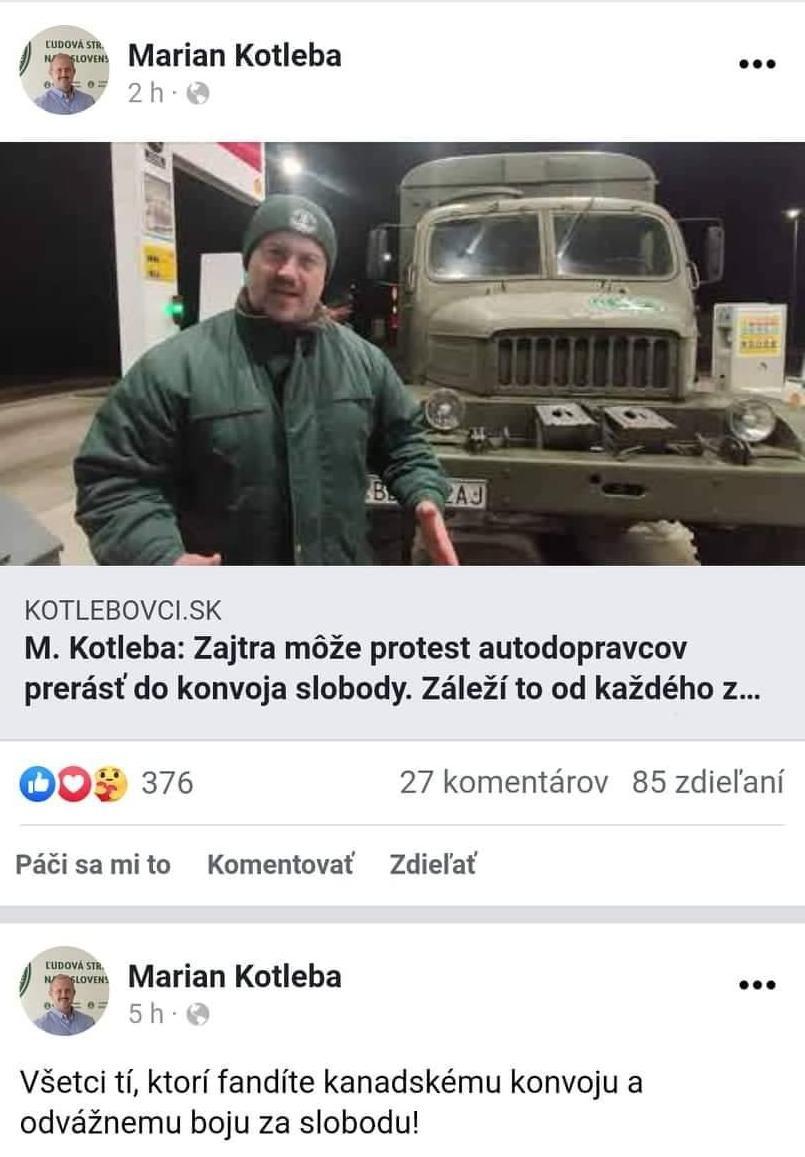Click the profile avatar on the first post

click(64, 70)
